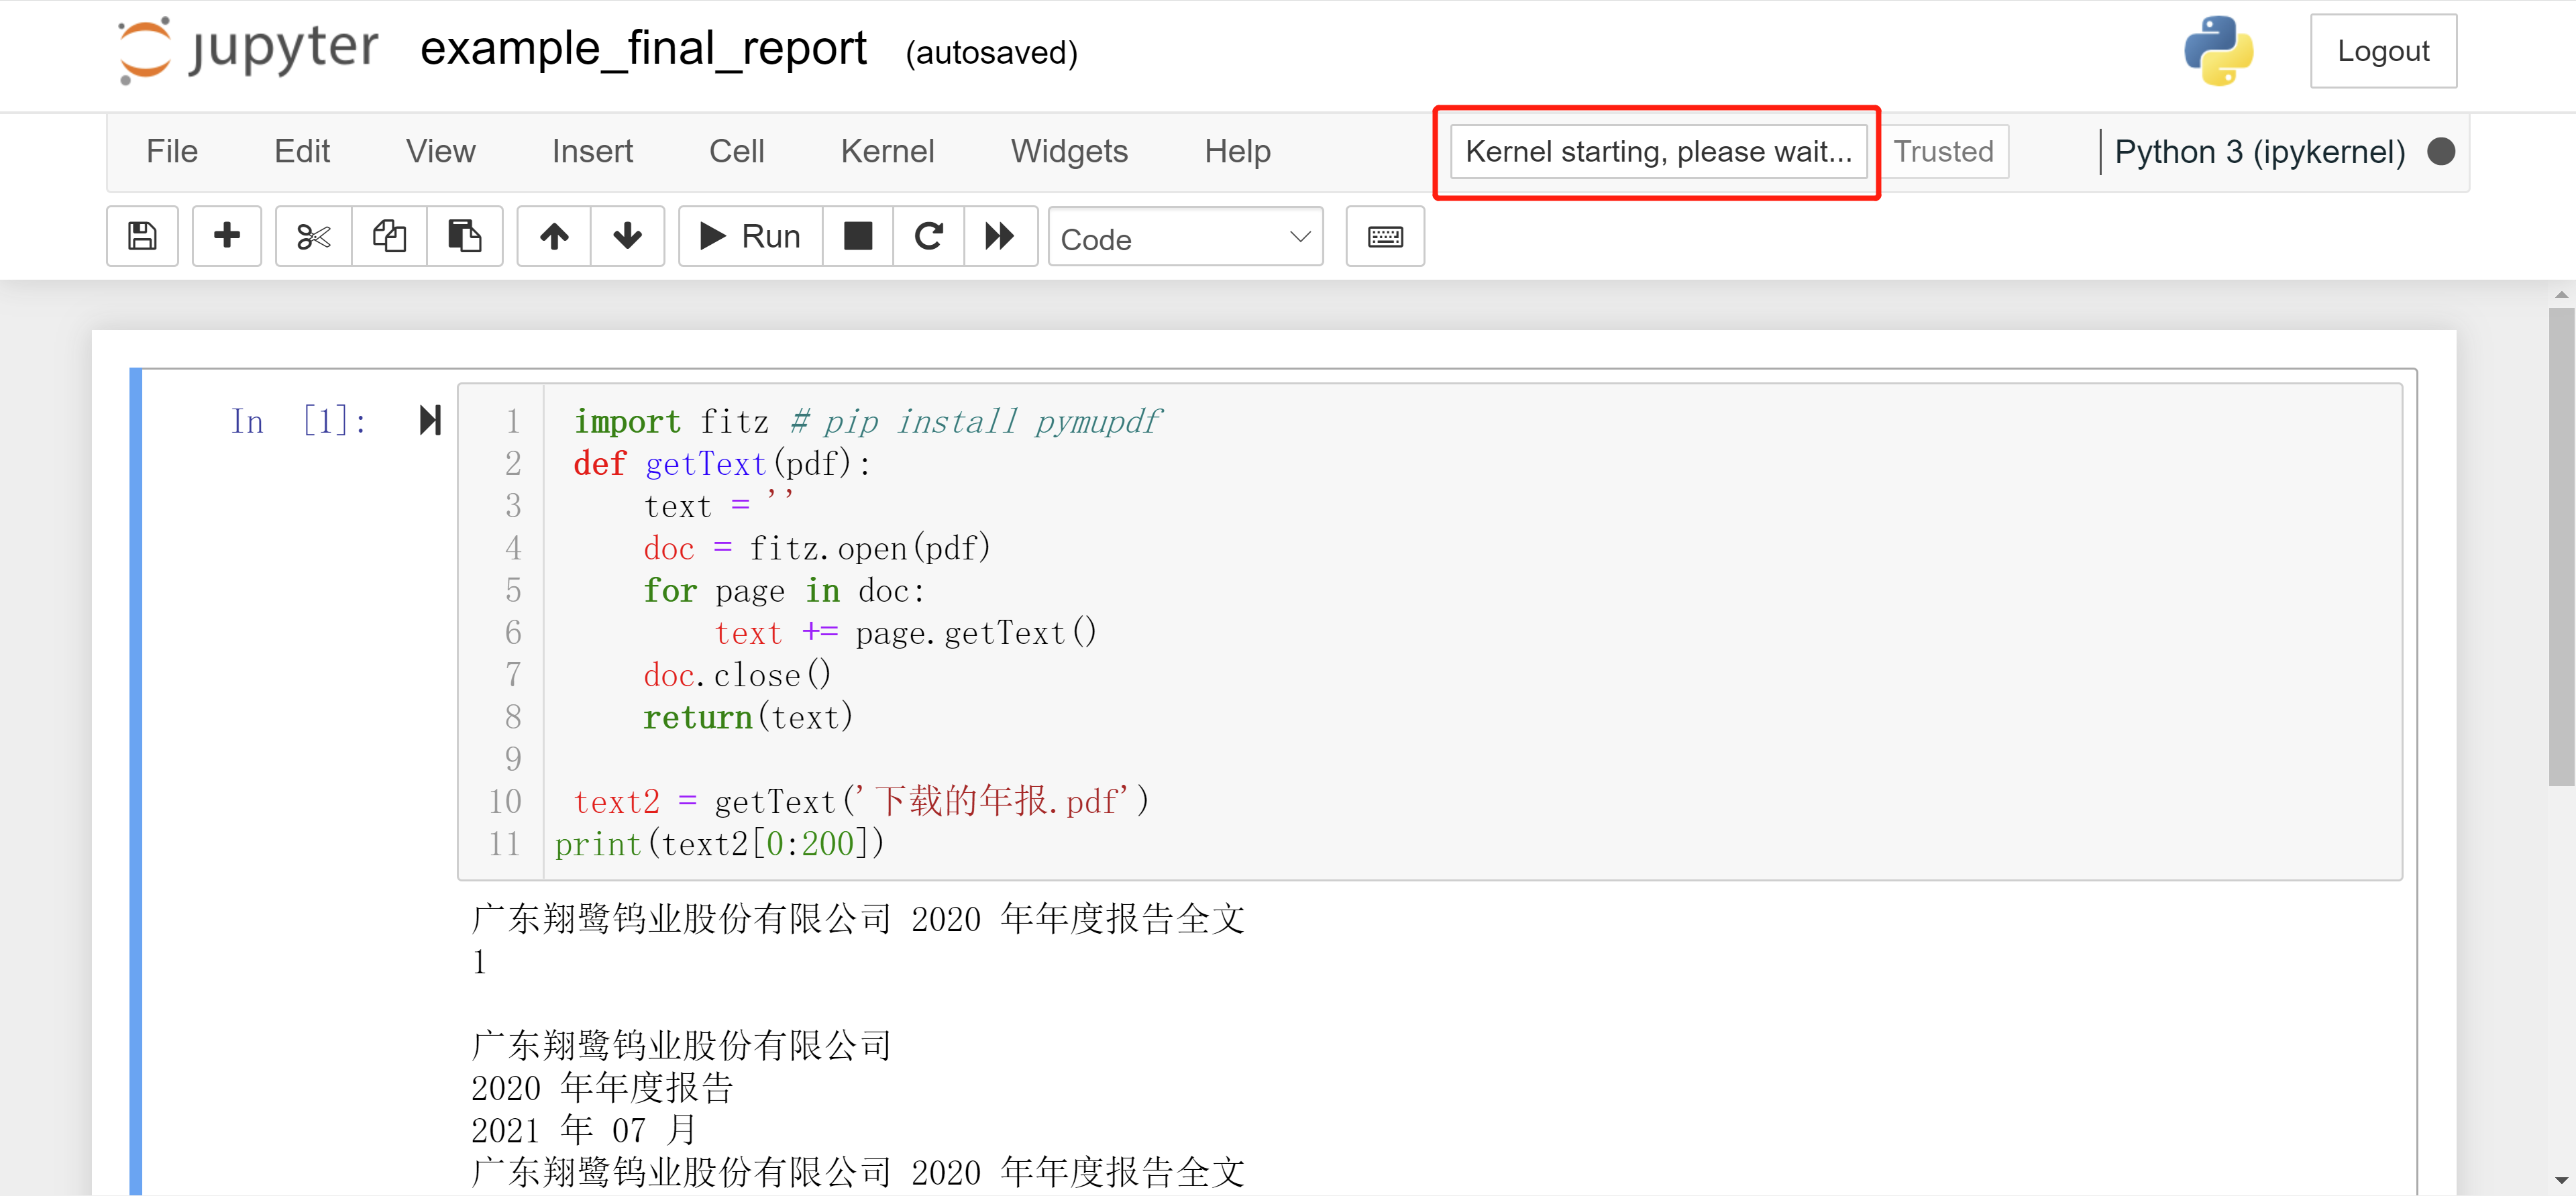This screenshot has height=1196, width=2576.
Task: Click the scrollbar down arrow
Action: [2561, 1181]
